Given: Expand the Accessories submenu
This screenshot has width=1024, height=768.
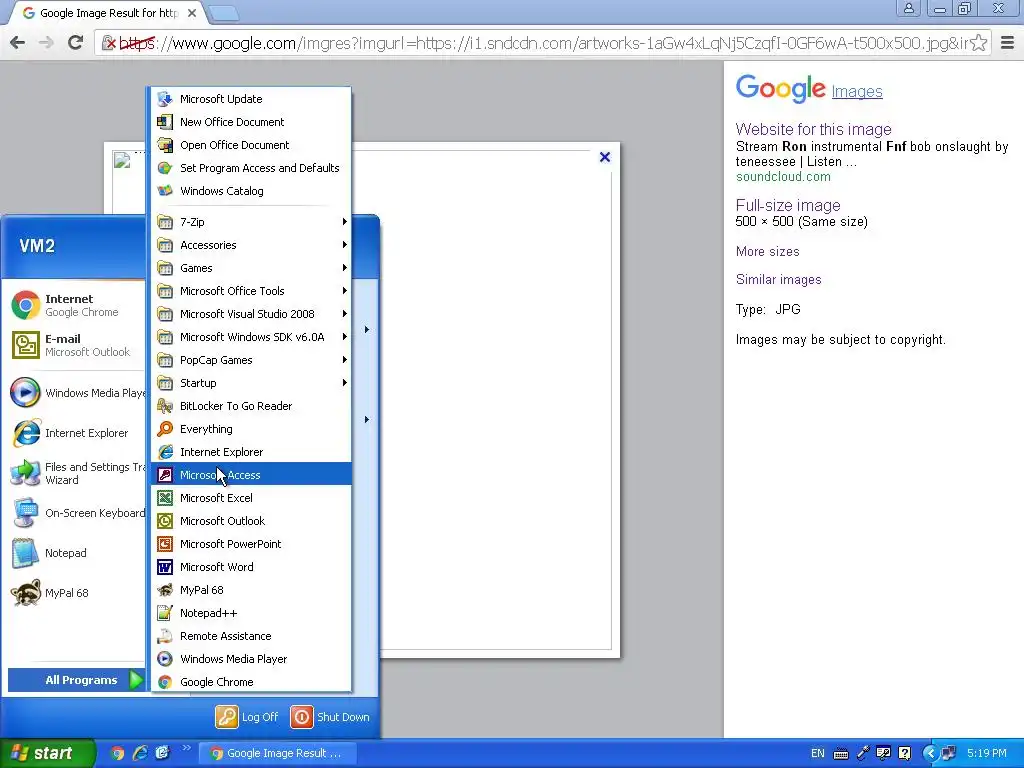Looking at the screenshot, I should (251, 245).
